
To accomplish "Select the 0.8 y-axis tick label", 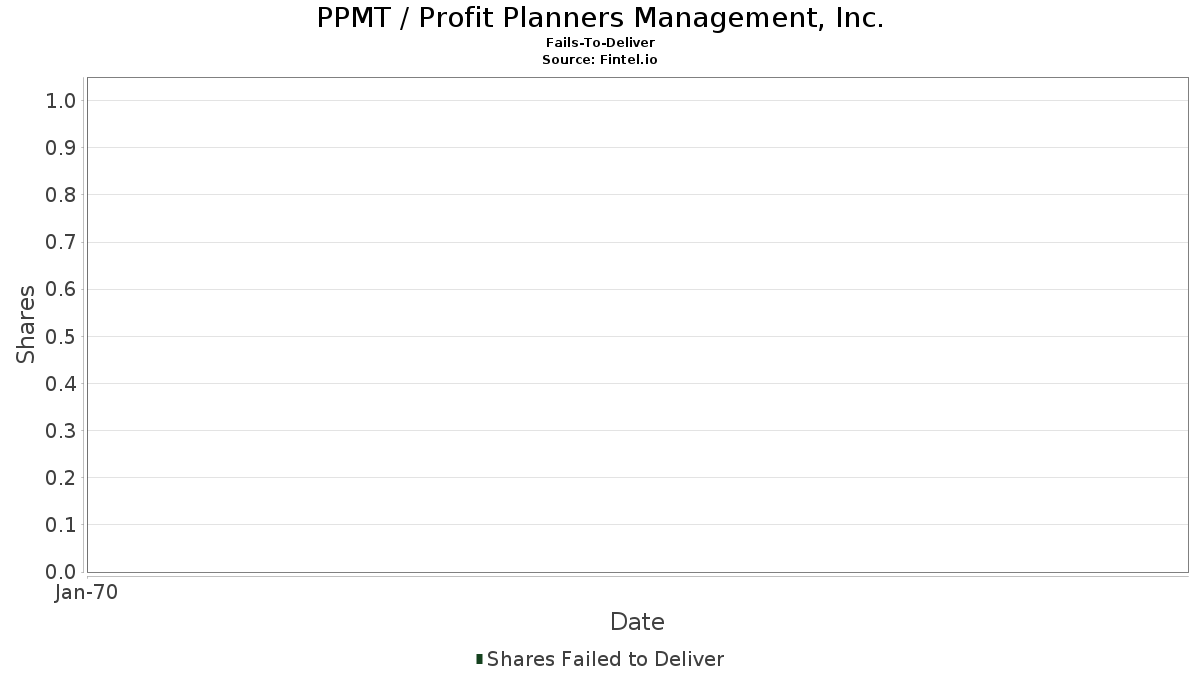I will (61, 195).
